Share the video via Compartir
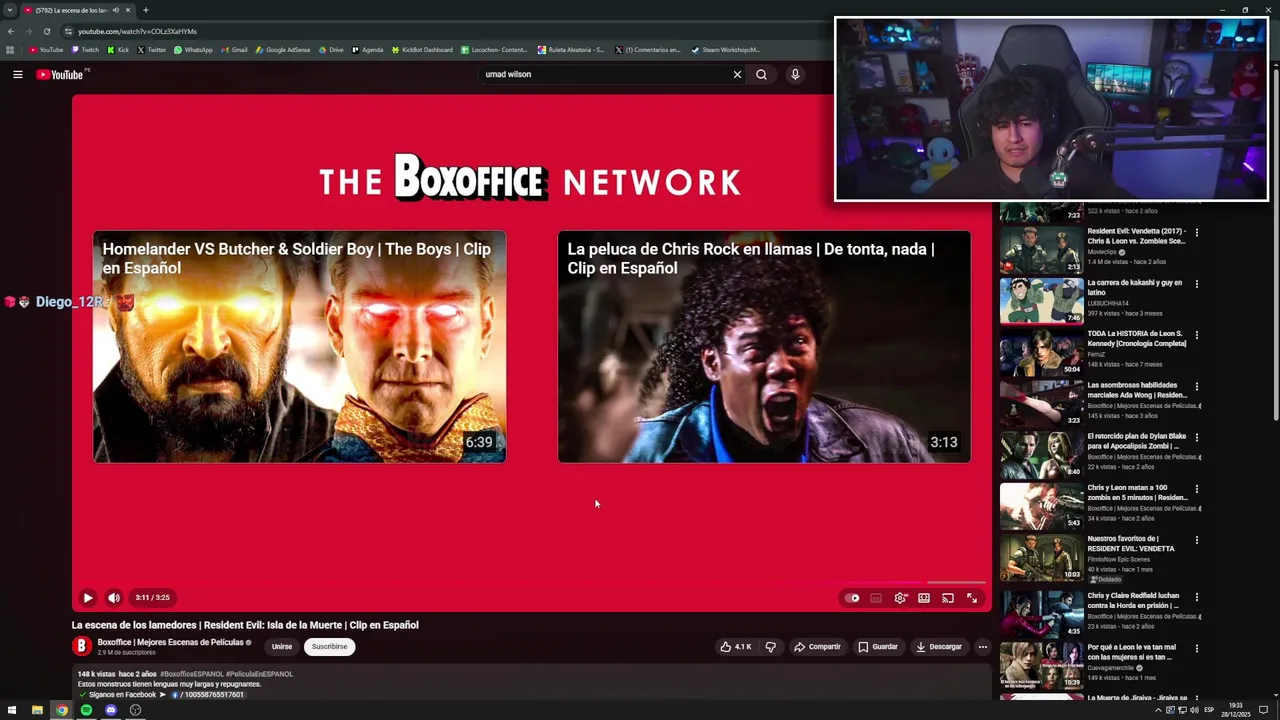This screenshot has width=1280, height=720. 818,647
